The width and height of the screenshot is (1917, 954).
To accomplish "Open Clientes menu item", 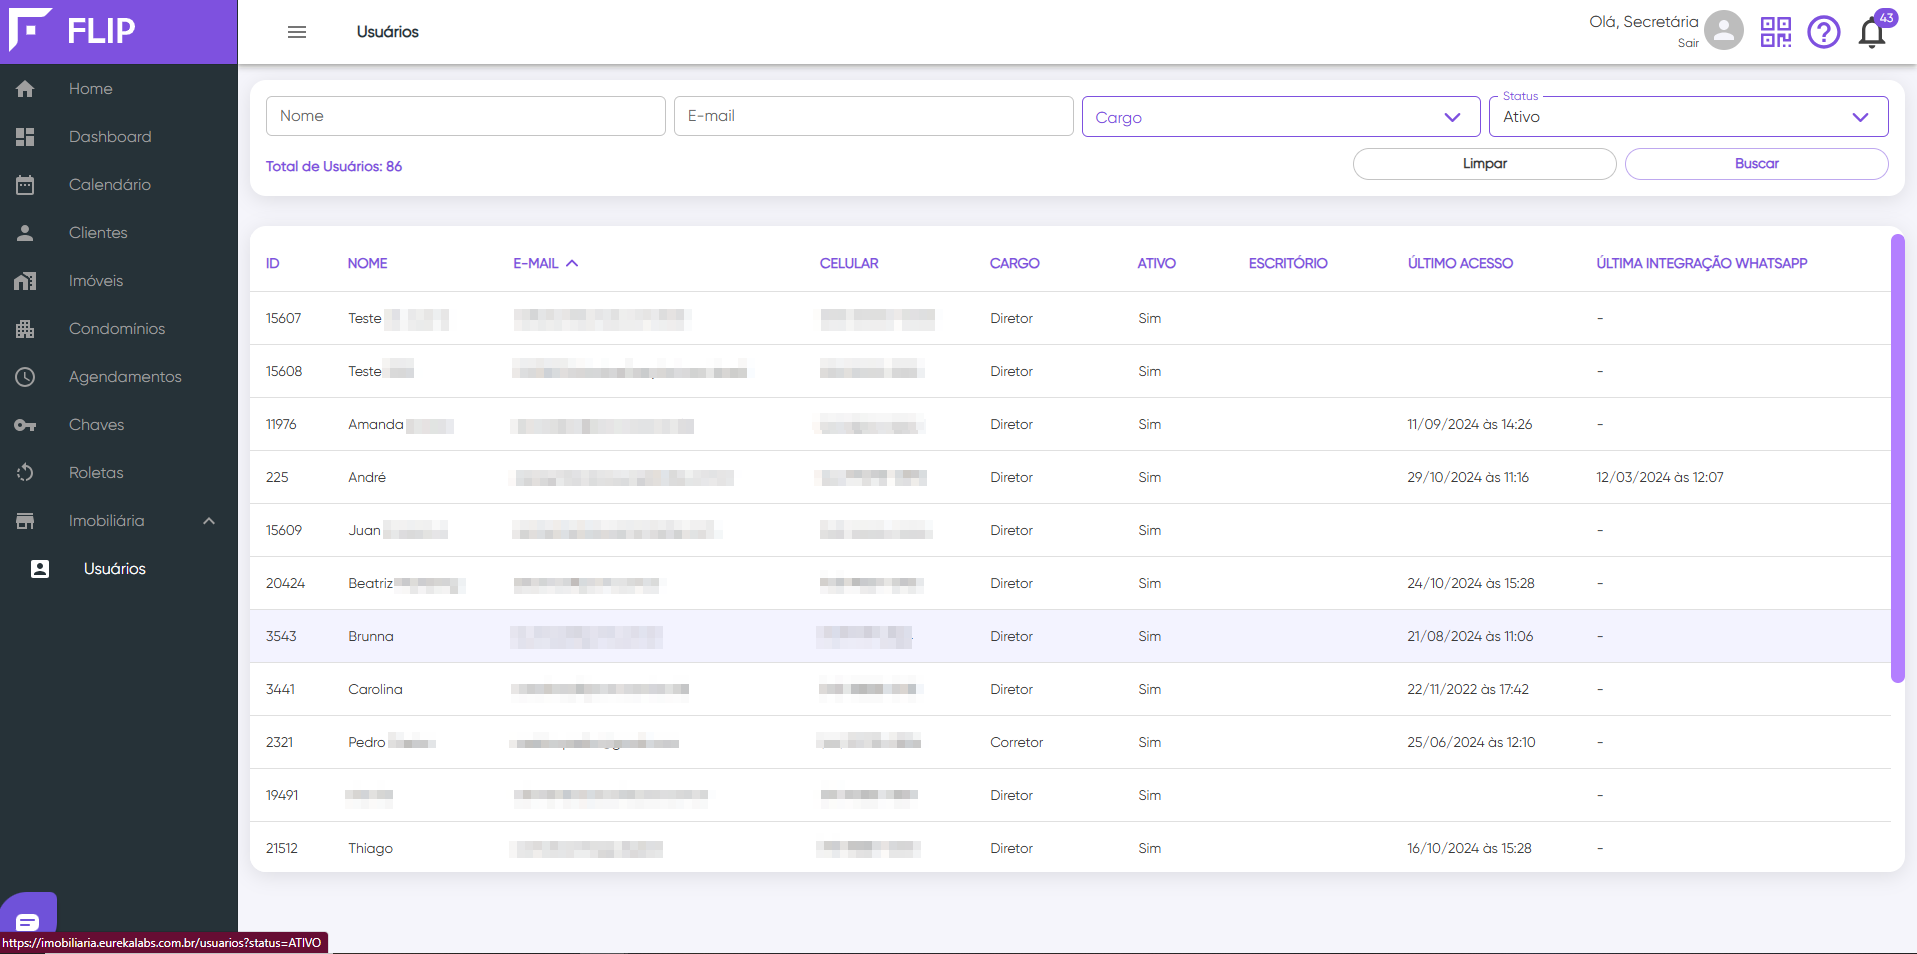I will [98, 233].
